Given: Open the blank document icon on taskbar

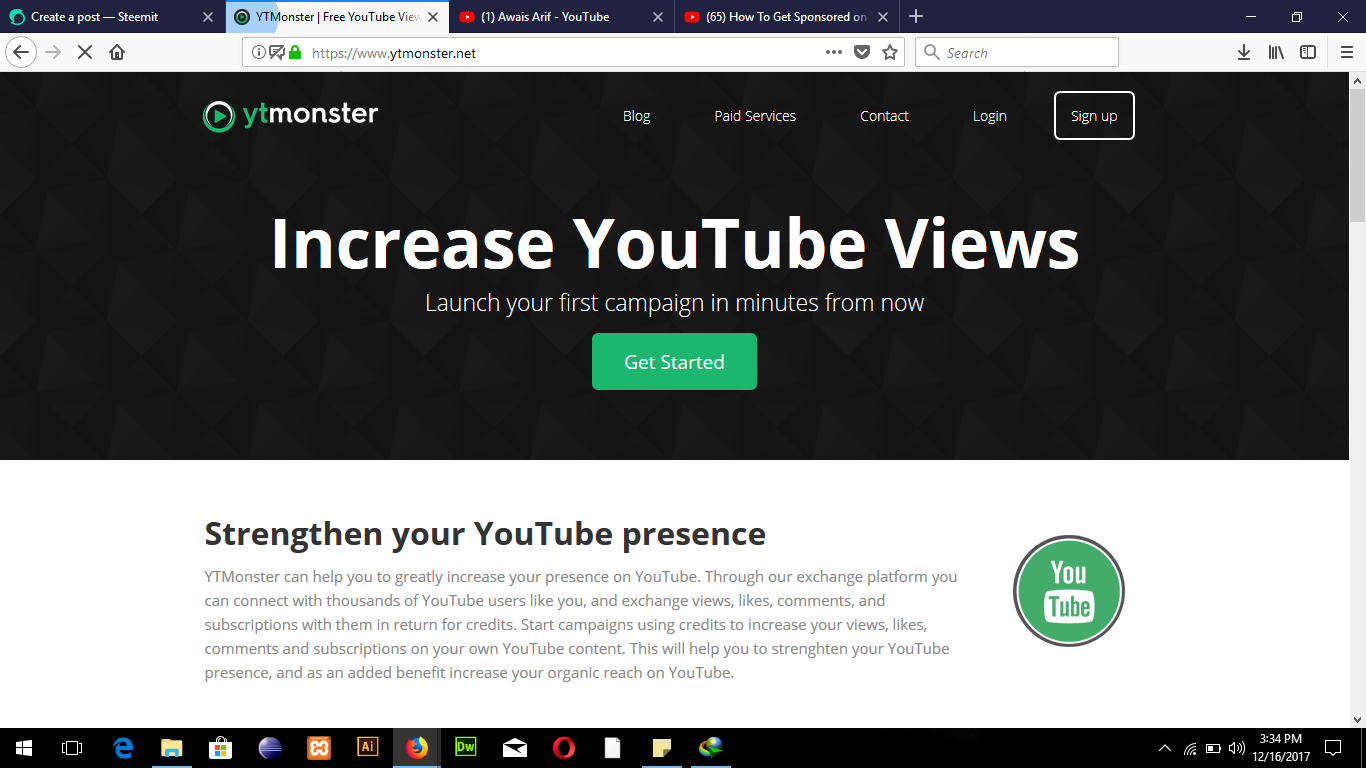Looking at the screenshot, I should click(613, 747).
